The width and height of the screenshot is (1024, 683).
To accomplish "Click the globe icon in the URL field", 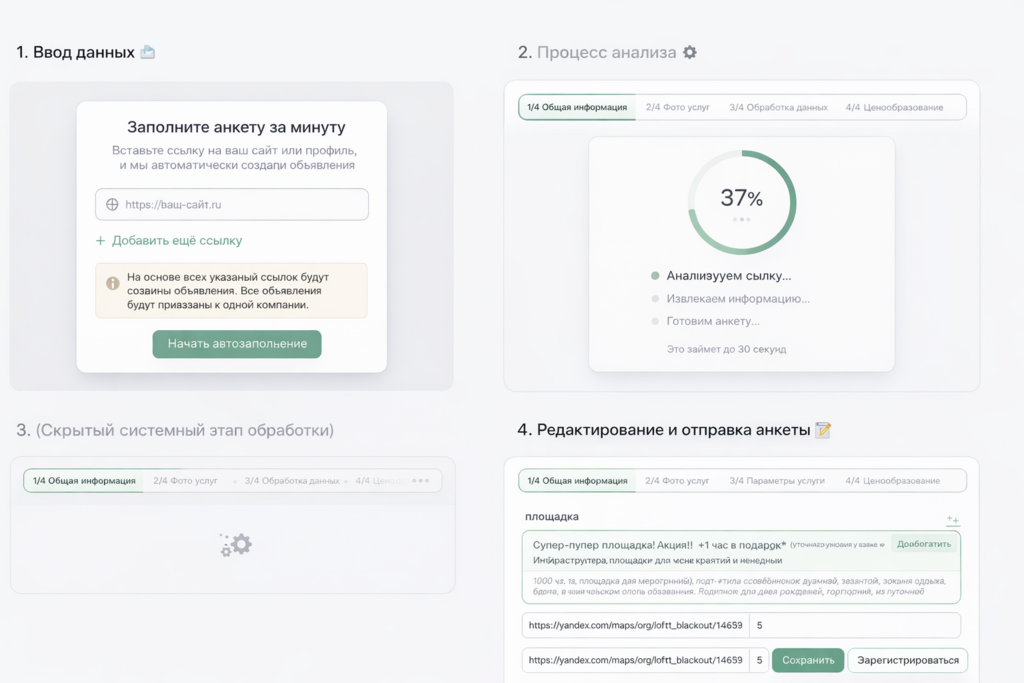I will tap(112, 205).
